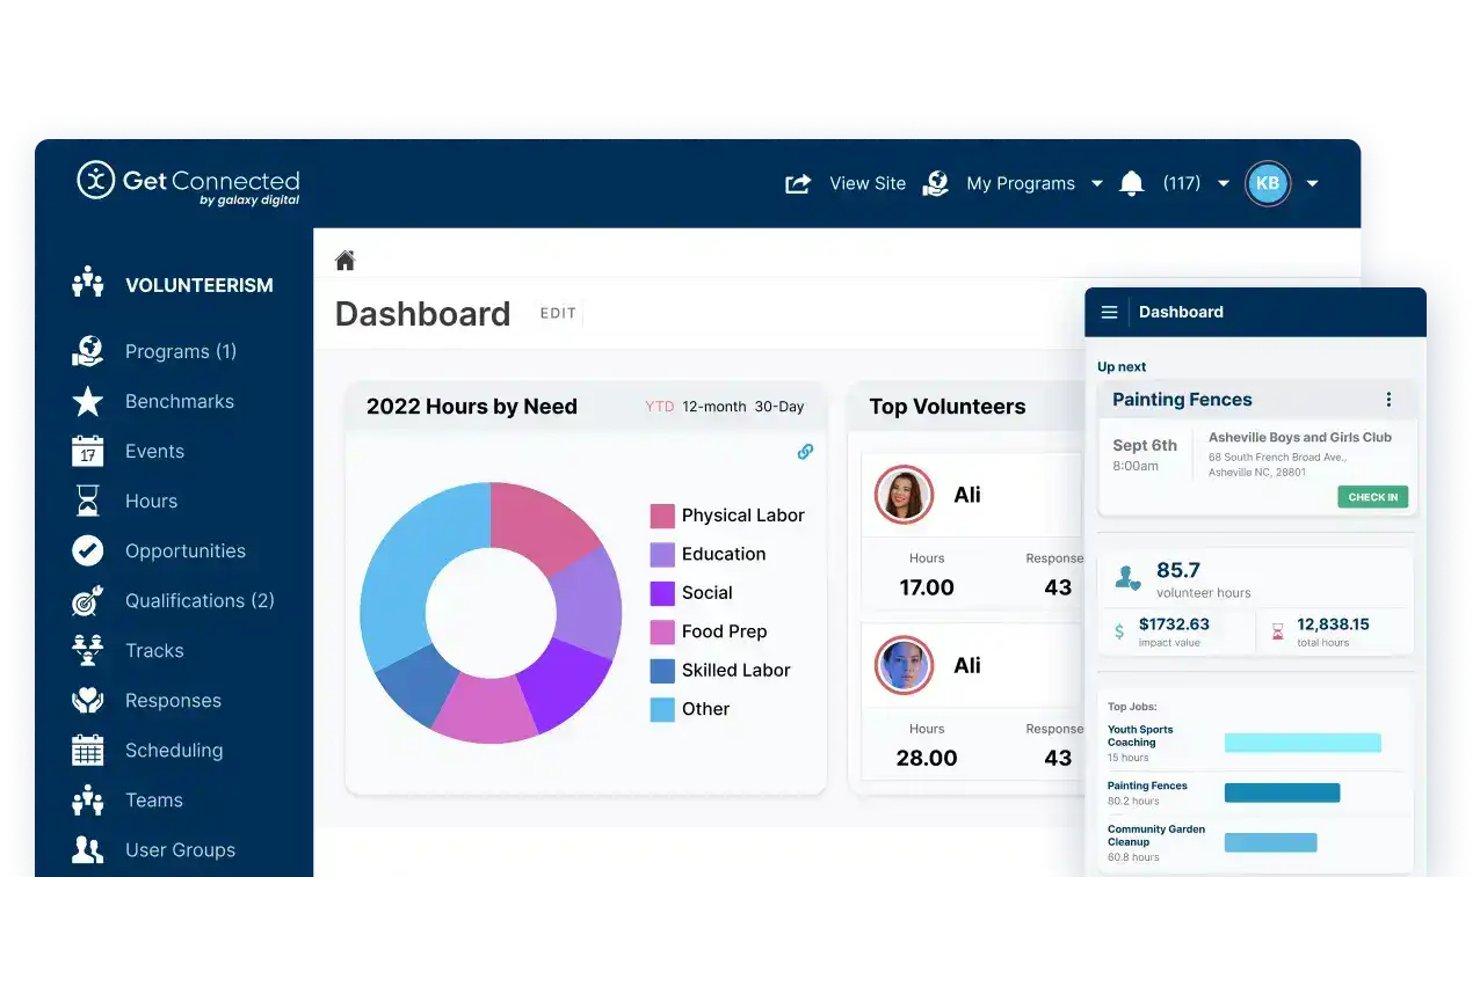Click the User Groups icon
1480x987 pixels.
click(88, 850)
